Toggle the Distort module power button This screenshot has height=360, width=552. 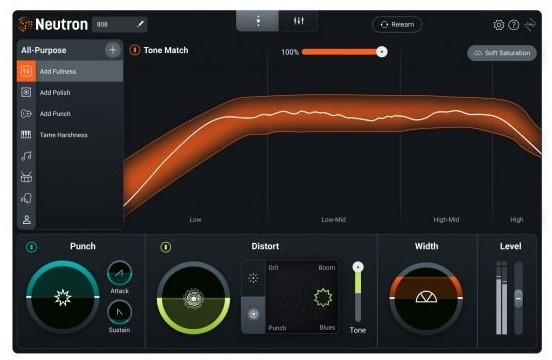(166, 247)
